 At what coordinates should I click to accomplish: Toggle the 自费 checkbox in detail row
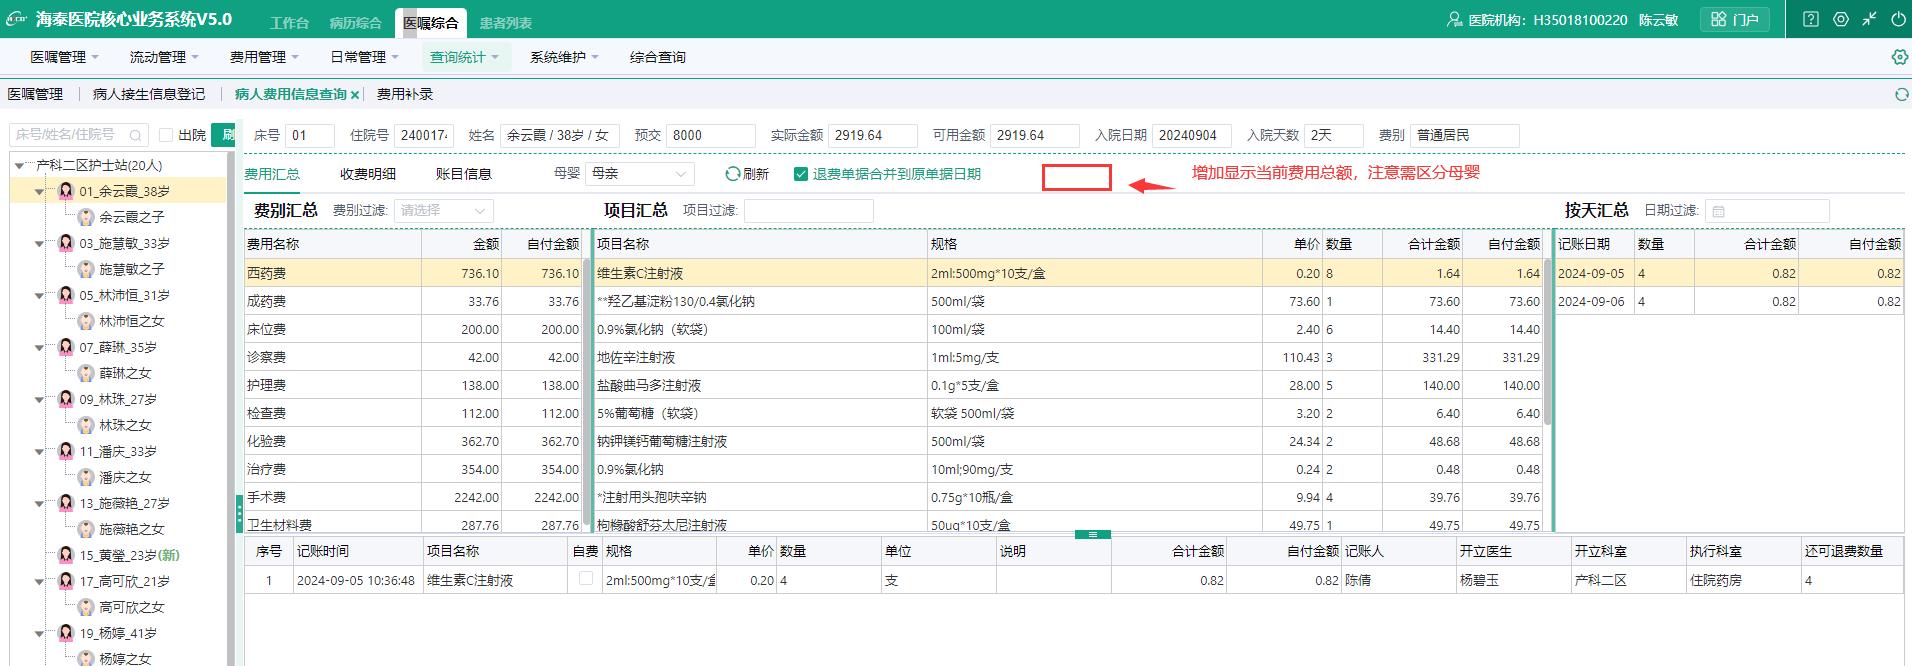click(x=586, y=578)
